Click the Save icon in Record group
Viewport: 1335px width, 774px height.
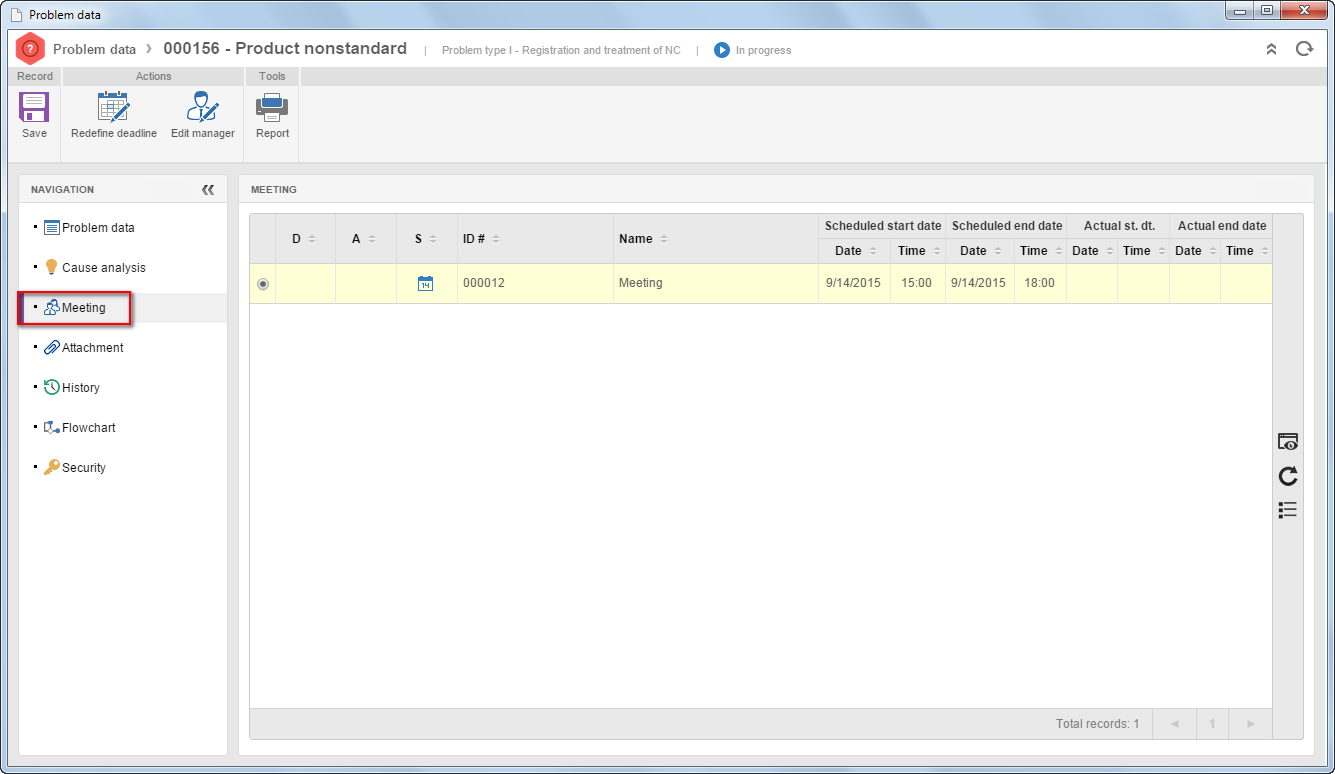(34, 108)
